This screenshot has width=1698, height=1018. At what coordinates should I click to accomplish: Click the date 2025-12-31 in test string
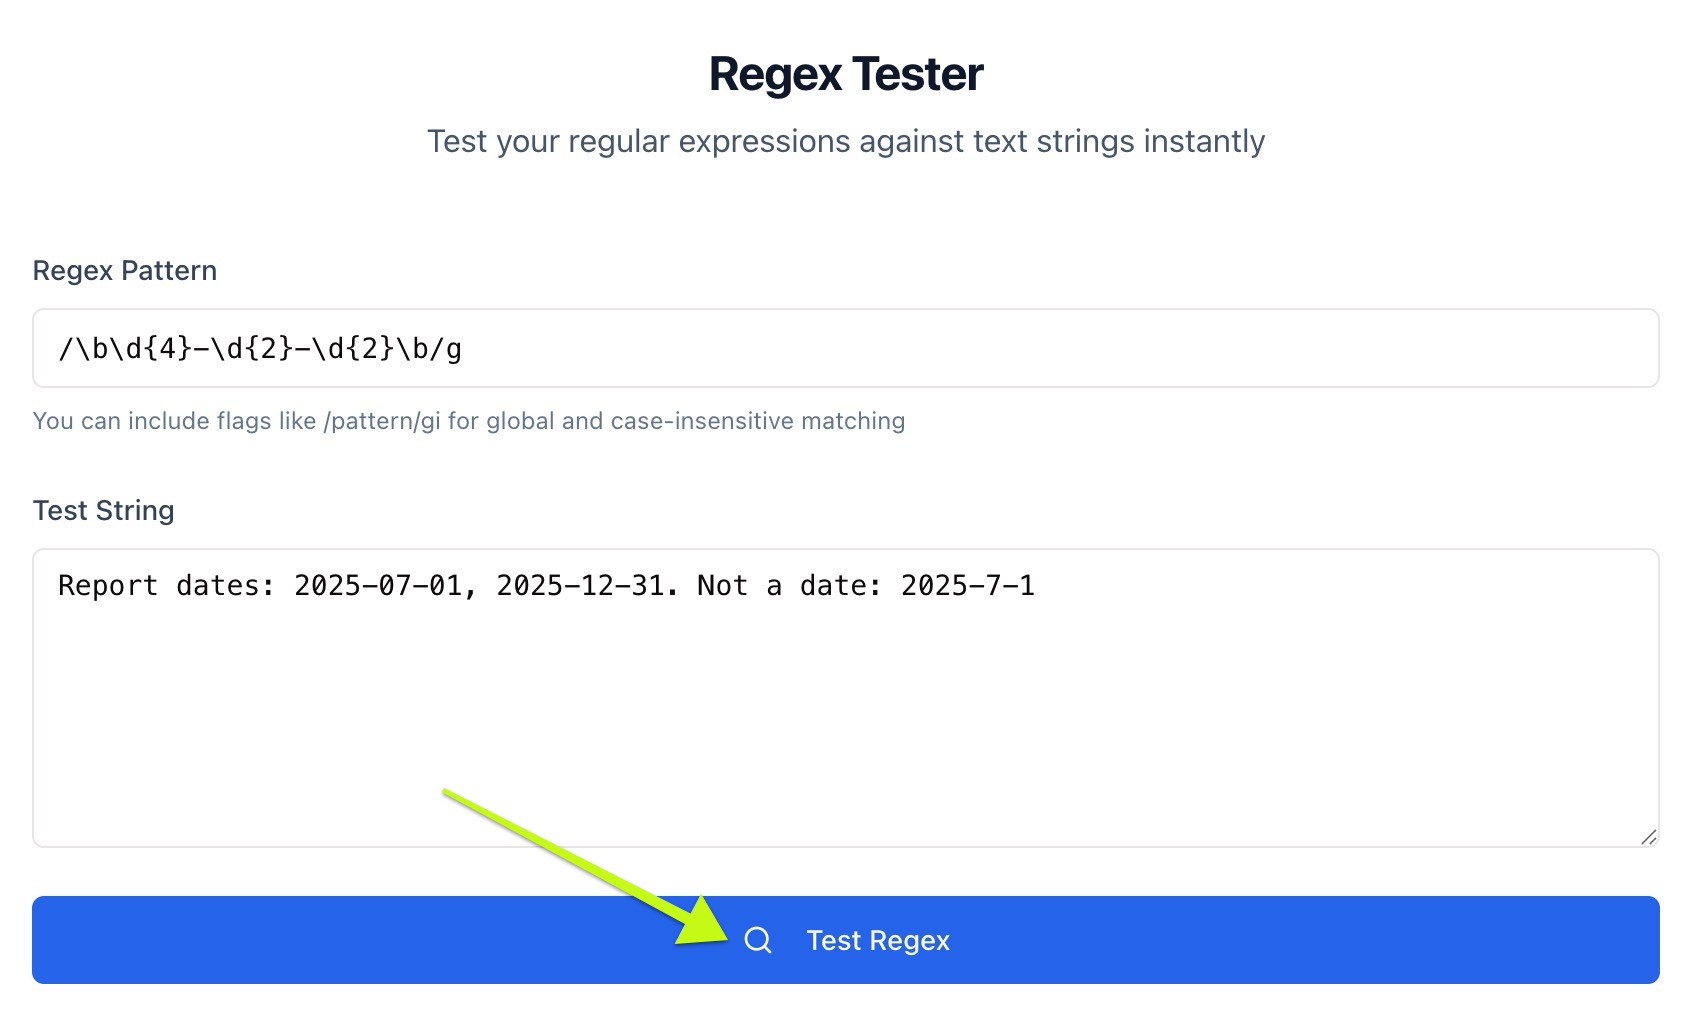coord(580,586)
